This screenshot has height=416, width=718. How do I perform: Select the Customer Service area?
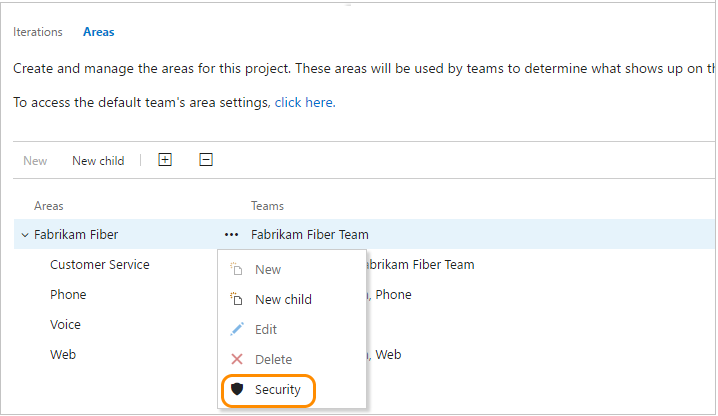point(100,265)
